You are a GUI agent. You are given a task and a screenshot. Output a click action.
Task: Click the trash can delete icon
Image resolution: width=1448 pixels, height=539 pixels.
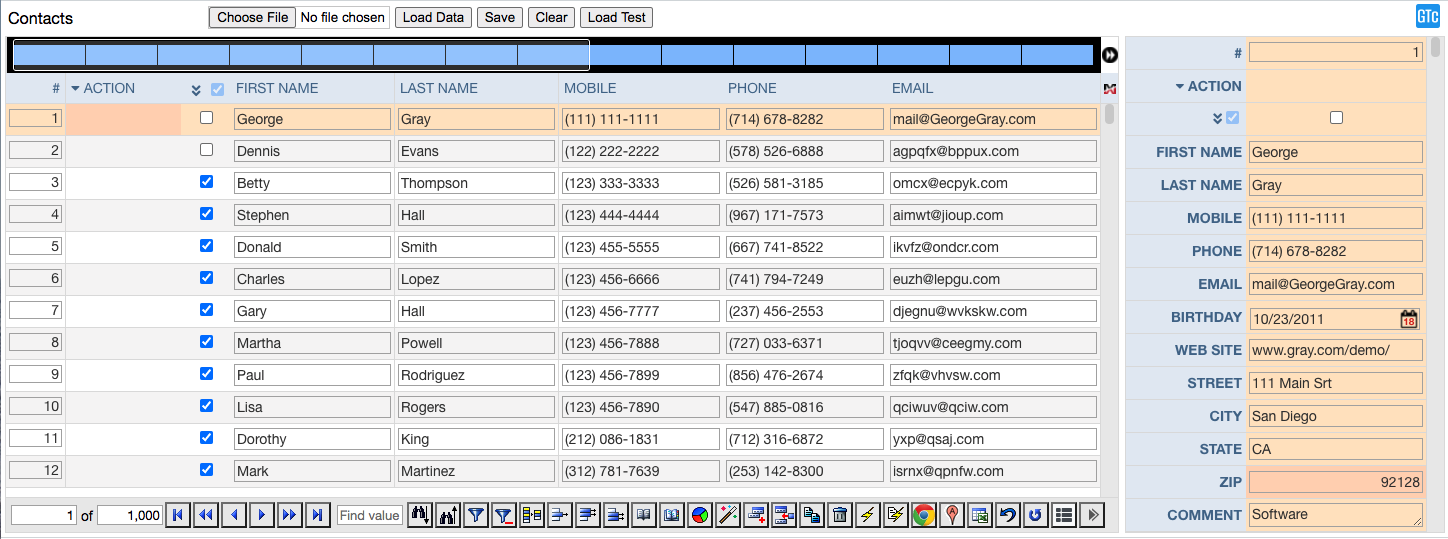coord(840,515)
